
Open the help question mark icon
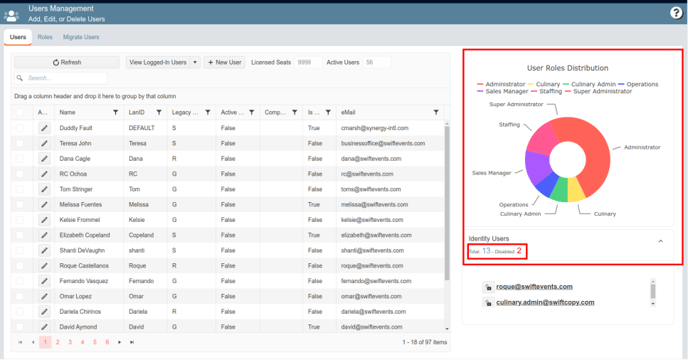(676, 13)
